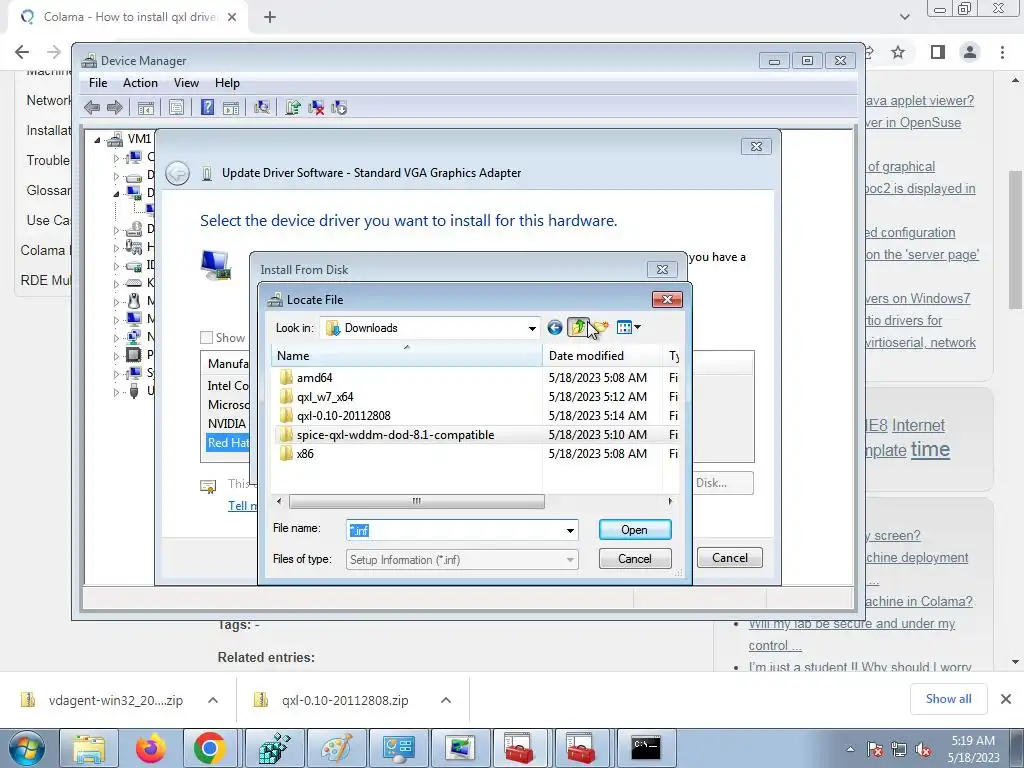Open Chrome side panel icon

click(938, 52)
